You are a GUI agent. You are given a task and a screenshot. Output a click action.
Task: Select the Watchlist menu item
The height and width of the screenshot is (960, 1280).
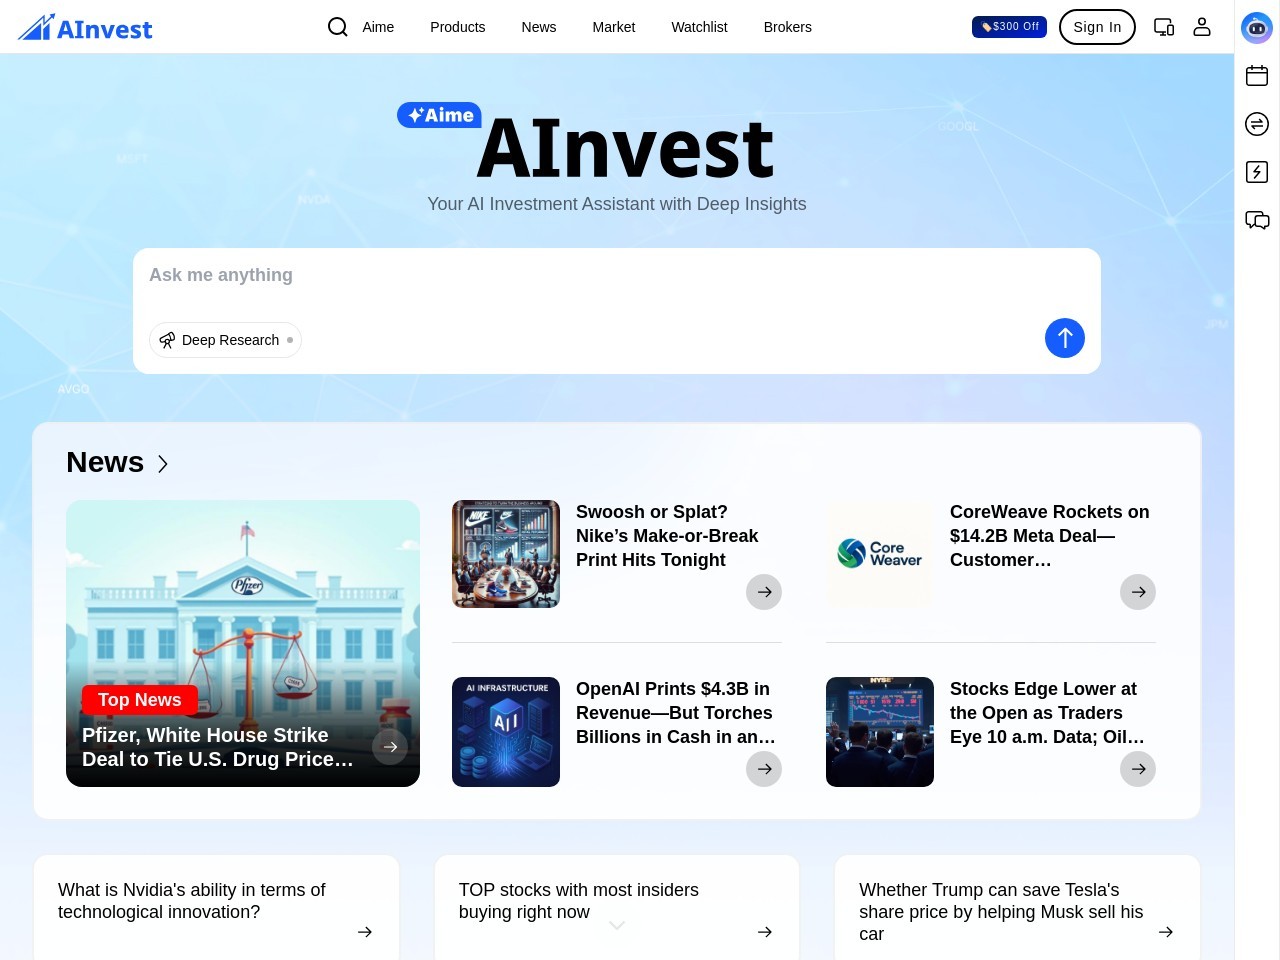699,27
